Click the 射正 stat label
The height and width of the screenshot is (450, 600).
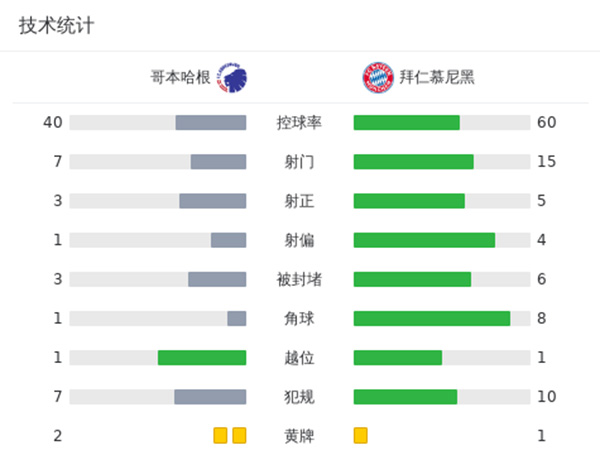[x=299, y=201]
